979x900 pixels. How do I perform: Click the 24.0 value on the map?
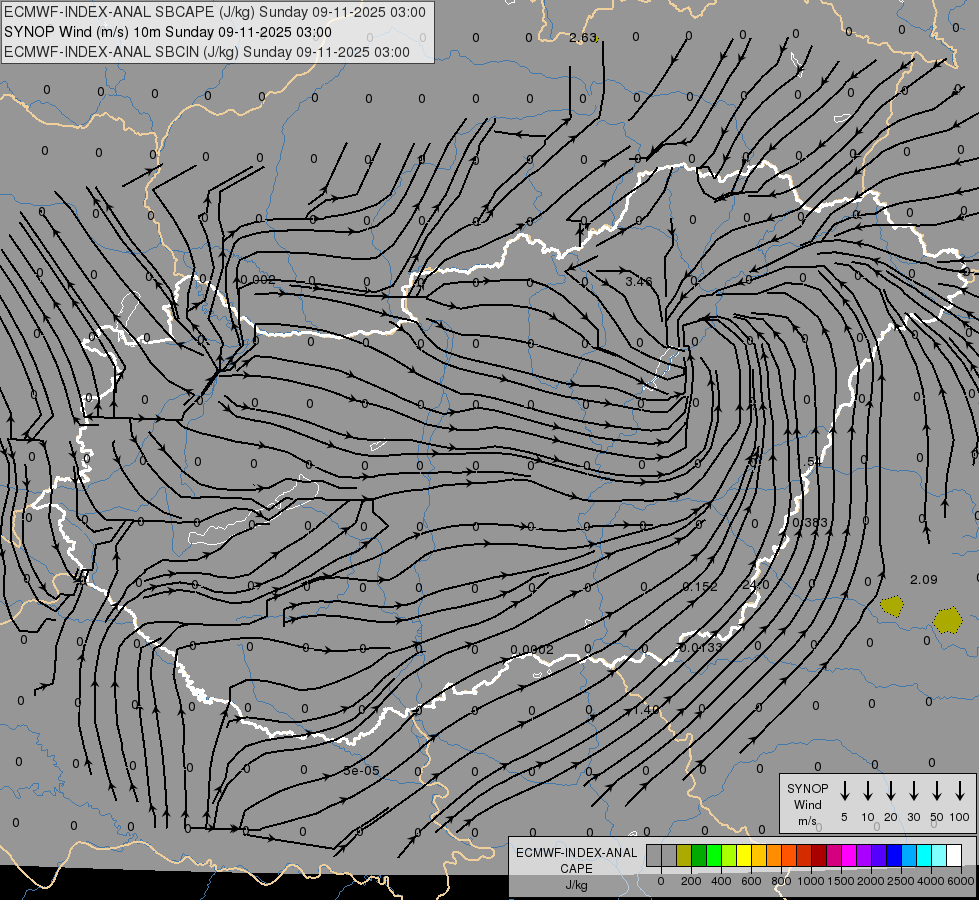tap(755, 585)
